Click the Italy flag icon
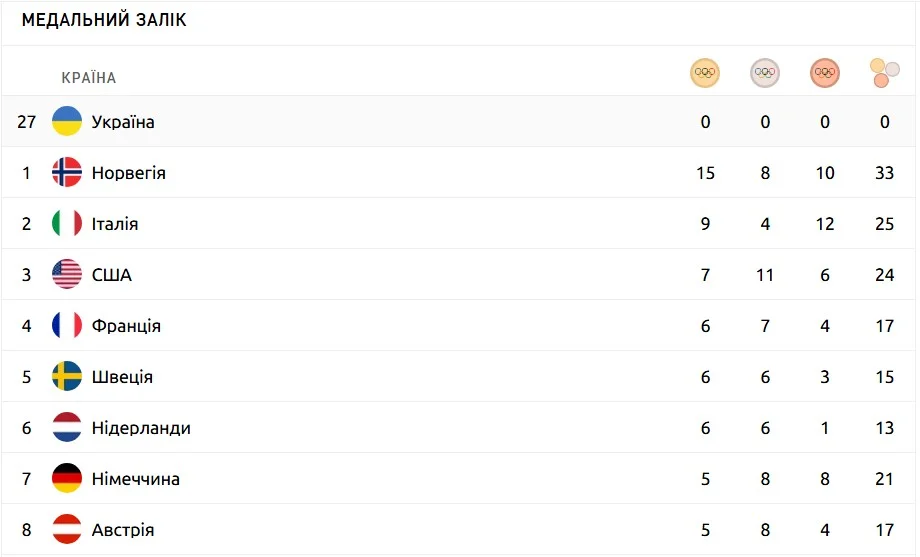The image size is (920, 557). 67,224
